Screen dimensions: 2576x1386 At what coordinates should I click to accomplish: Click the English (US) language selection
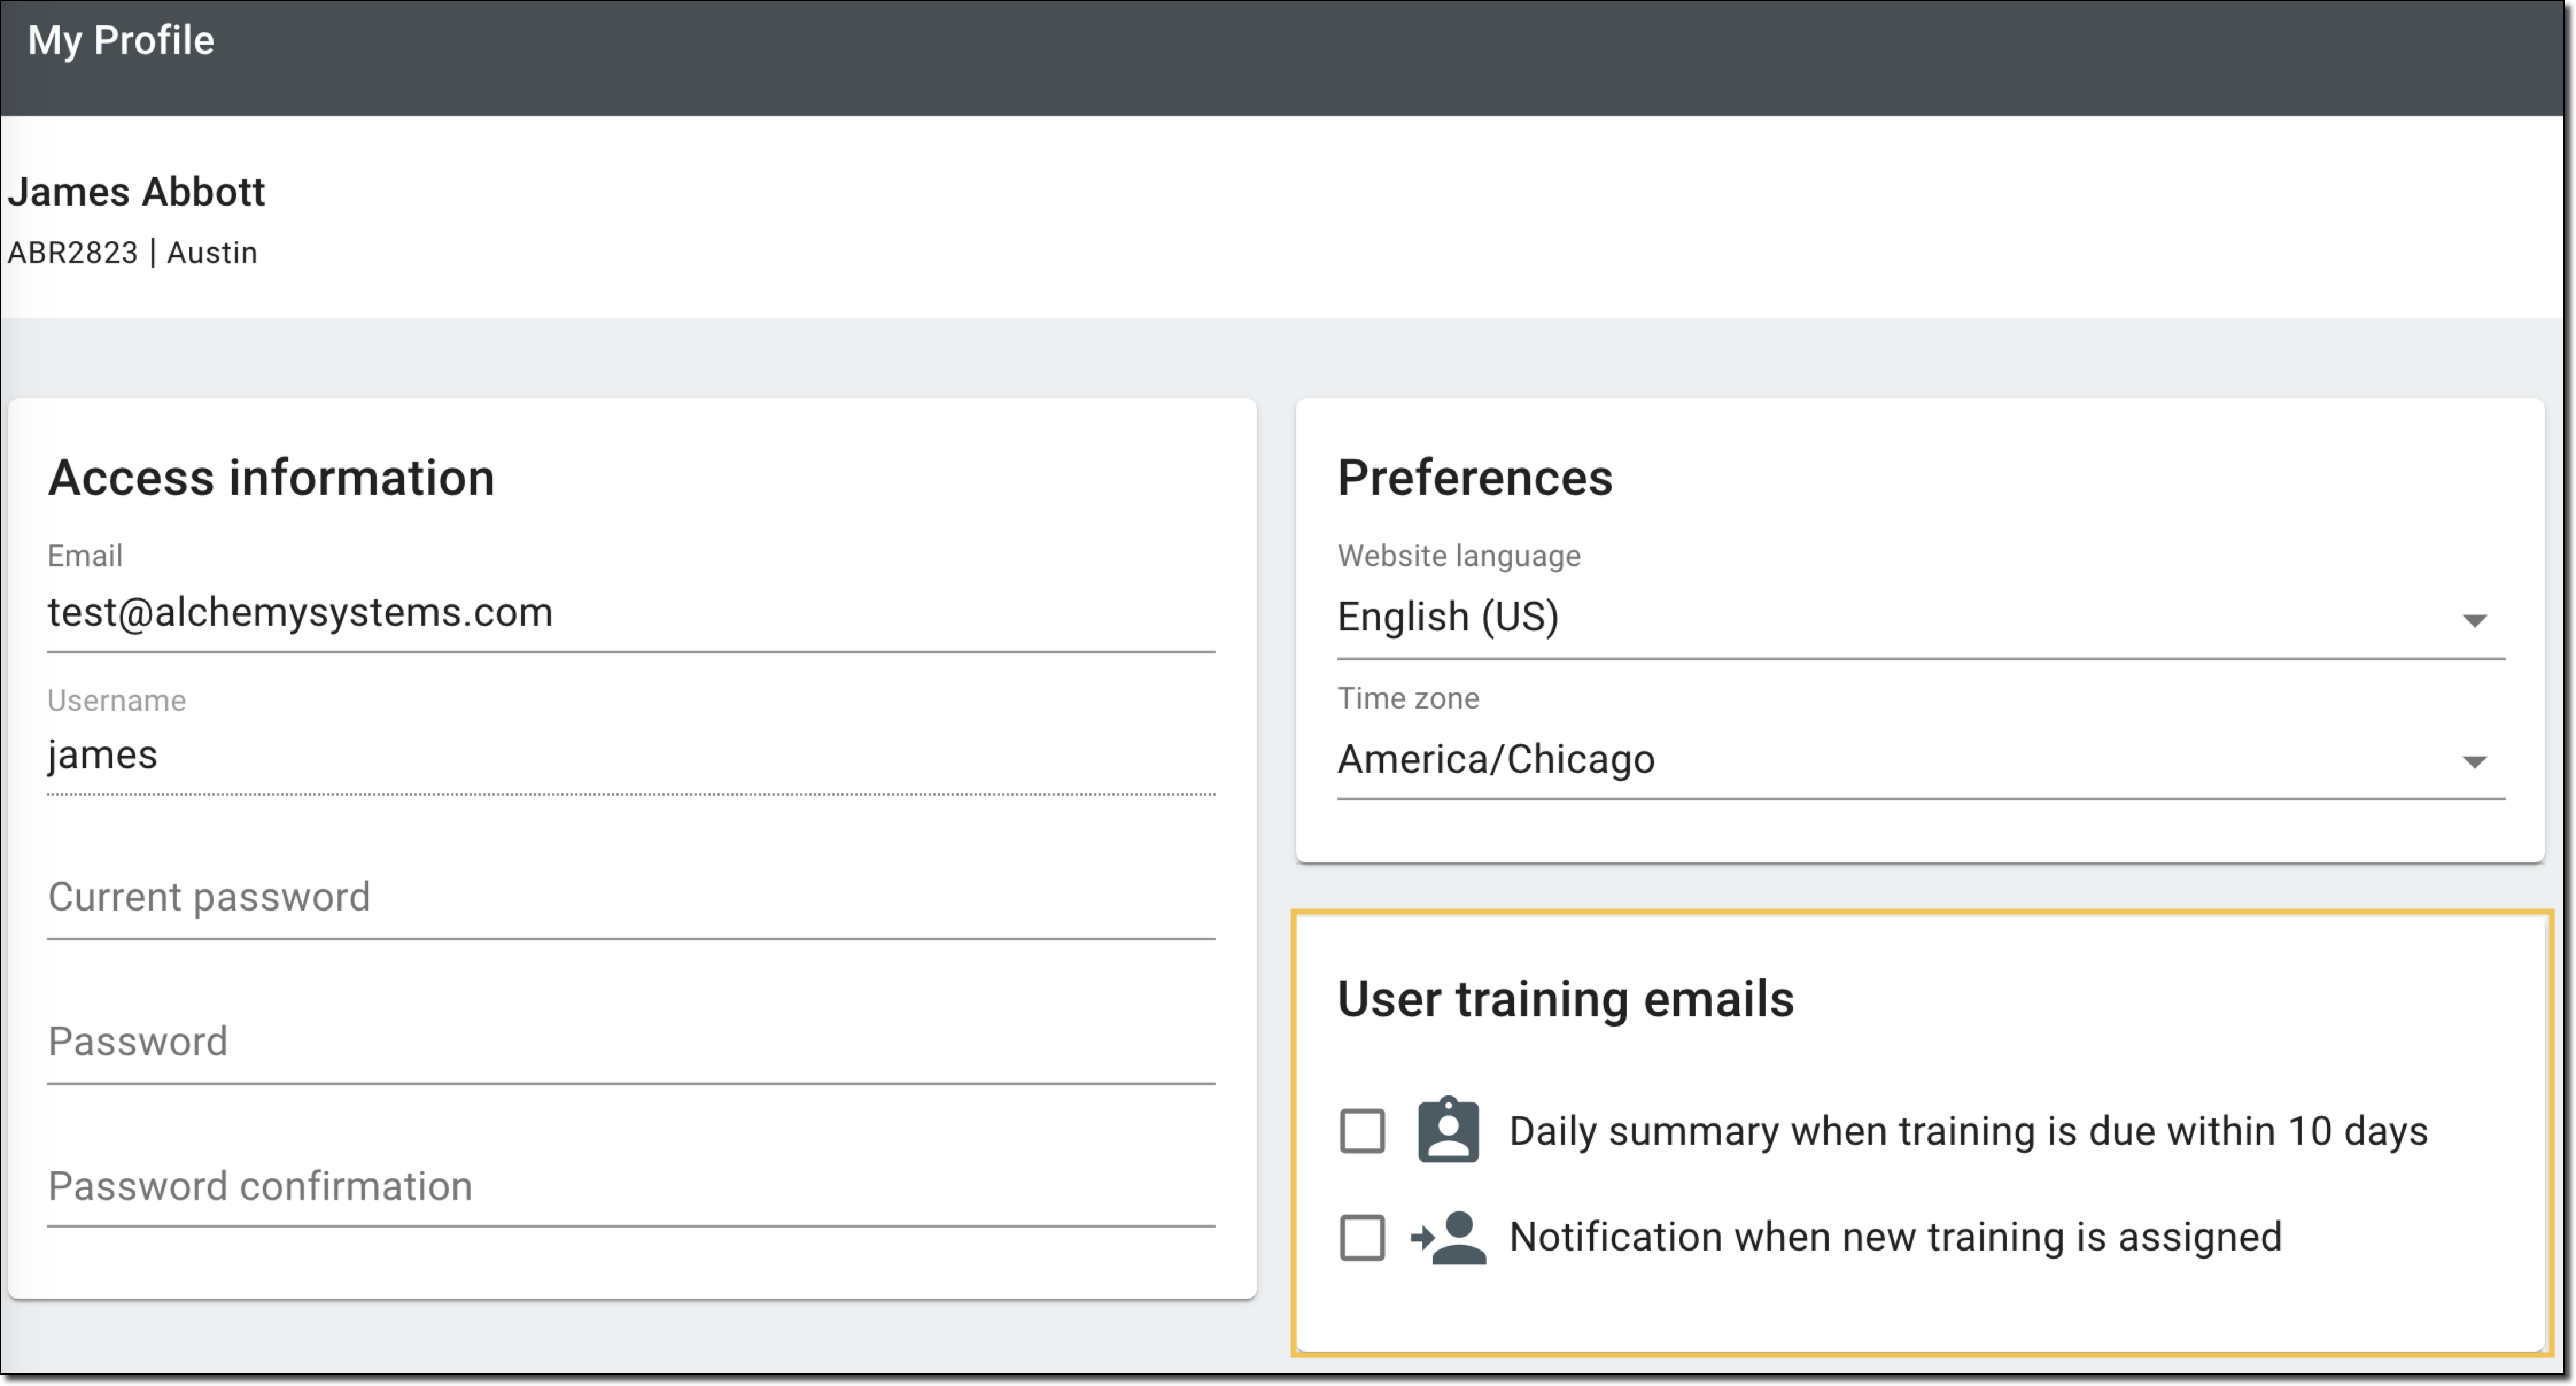click(x=1447, y=617)
